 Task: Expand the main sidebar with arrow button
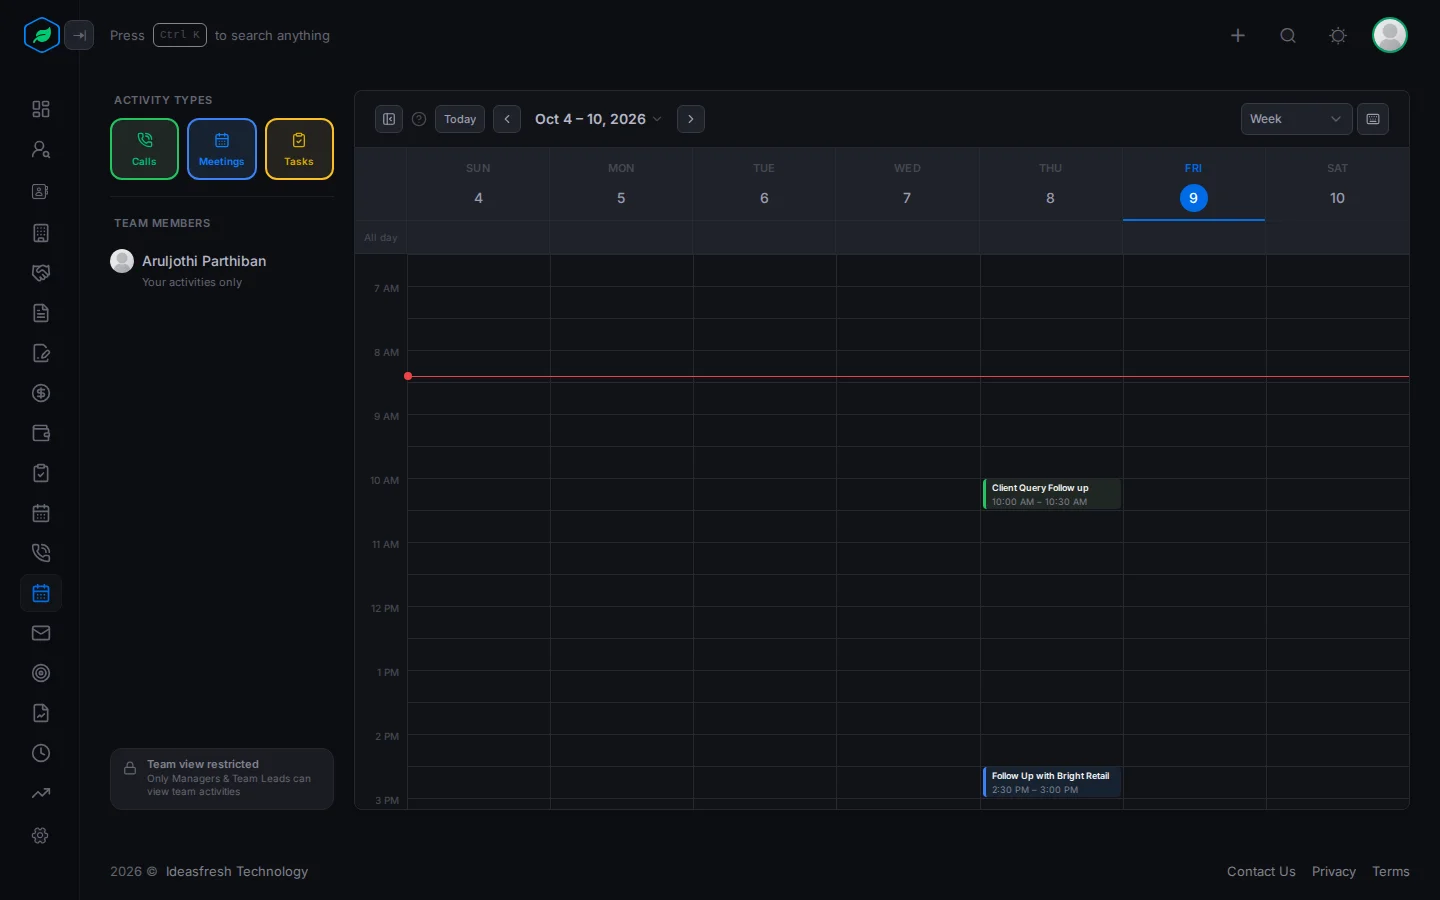pyautogui.click(x=79, y=35)
